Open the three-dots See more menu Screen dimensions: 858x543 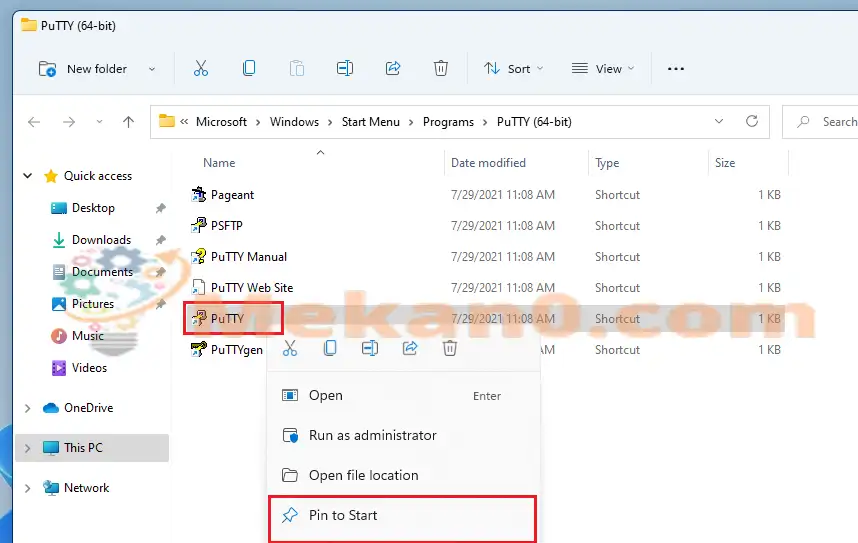point(676,68)
